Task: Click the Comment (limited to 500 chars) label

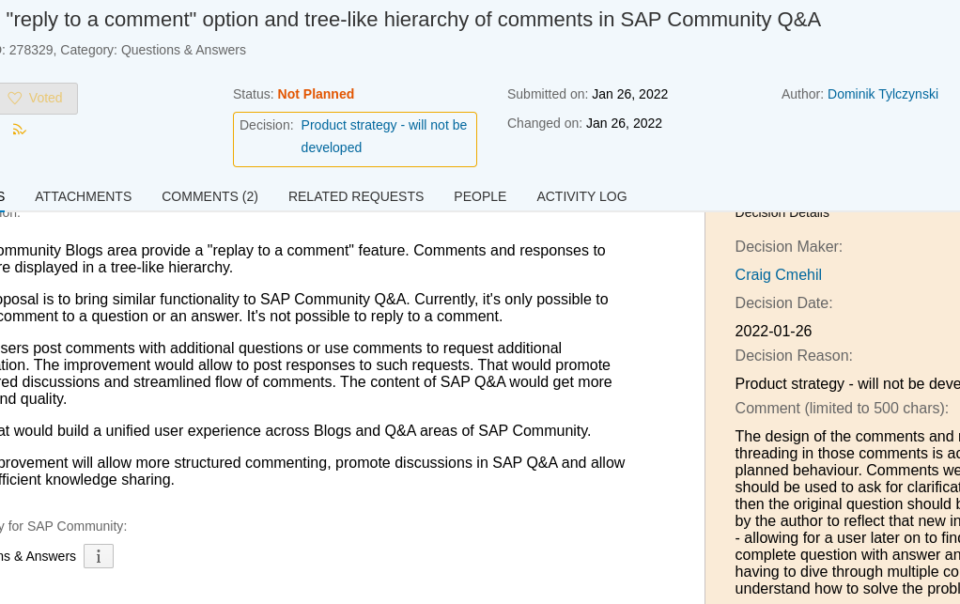Action: click(842, 408)
